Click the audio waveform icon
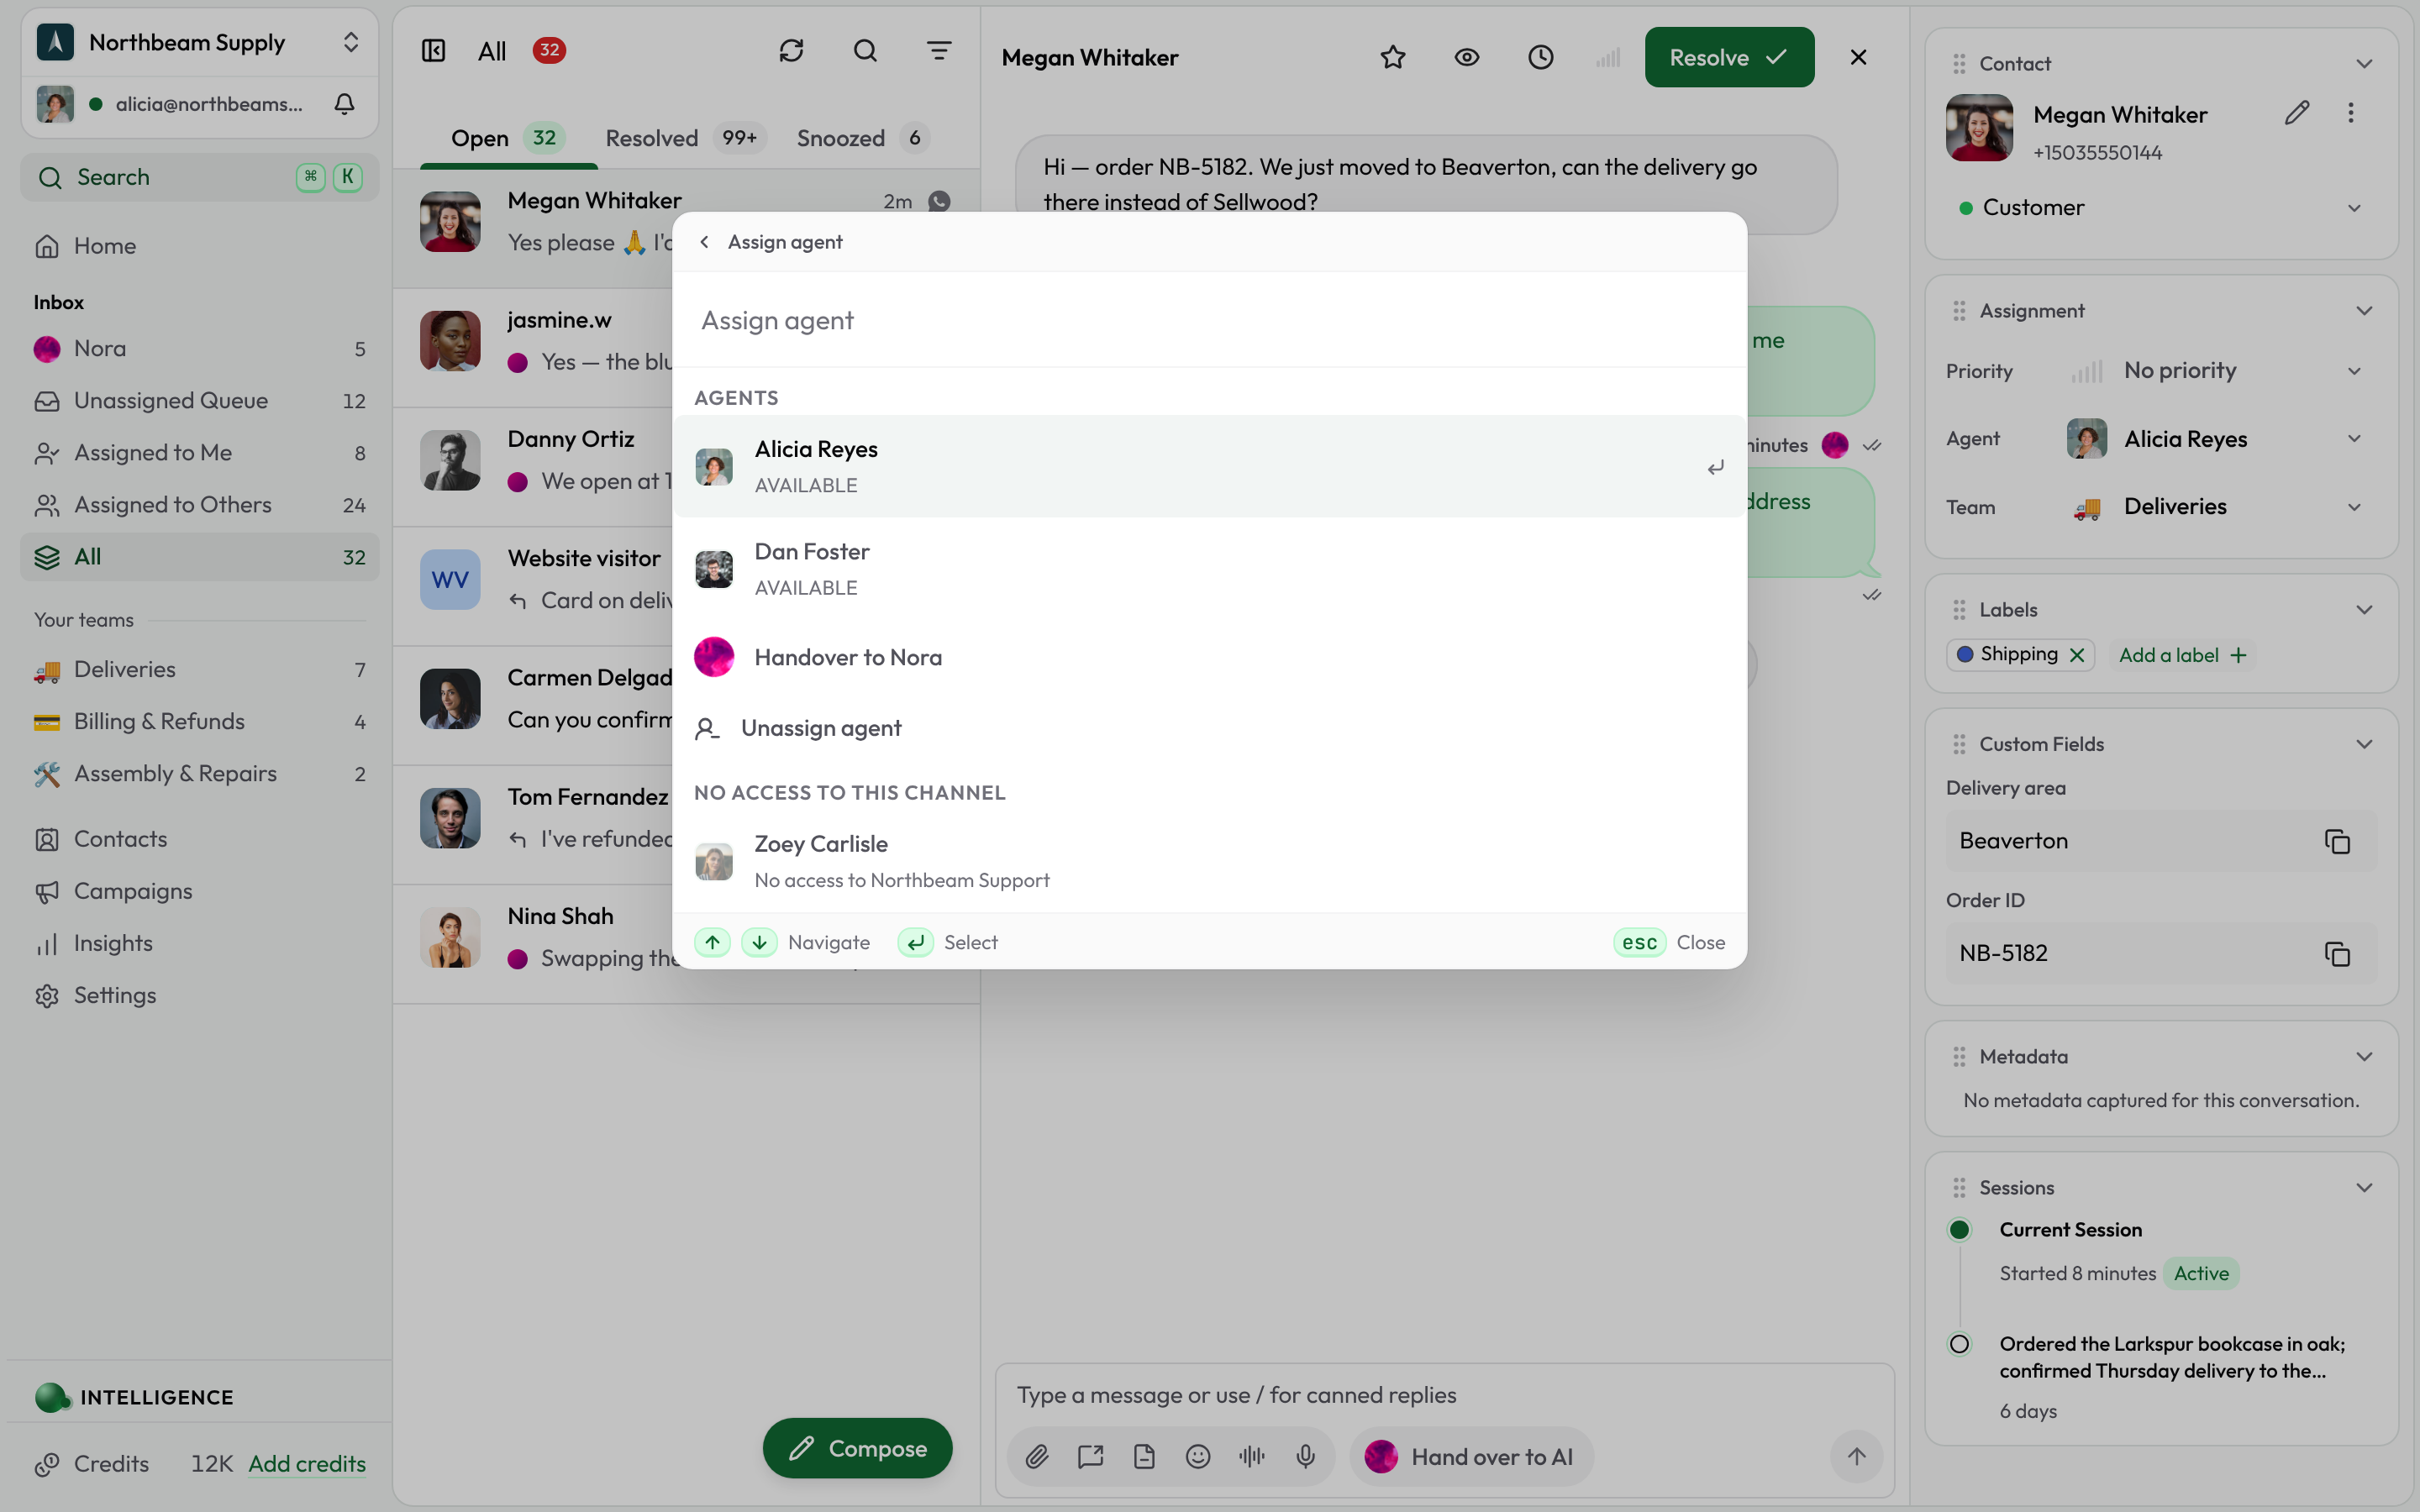2420x1512 pixels. 1252,1457
